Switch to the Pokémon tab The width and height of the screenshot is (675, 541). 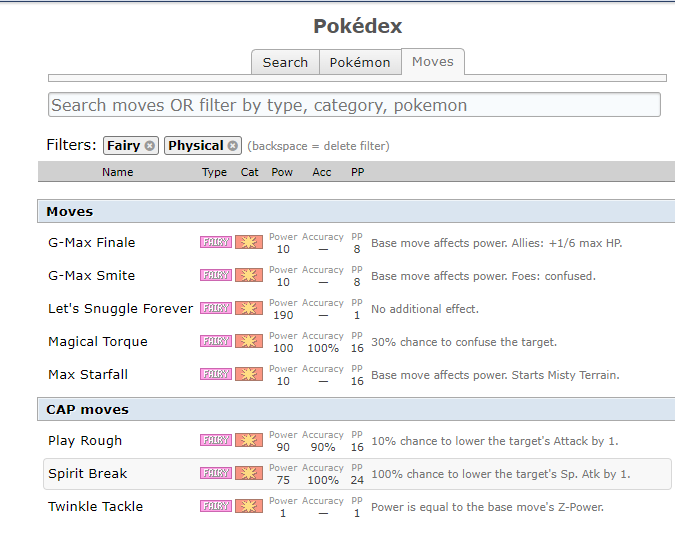360,62
